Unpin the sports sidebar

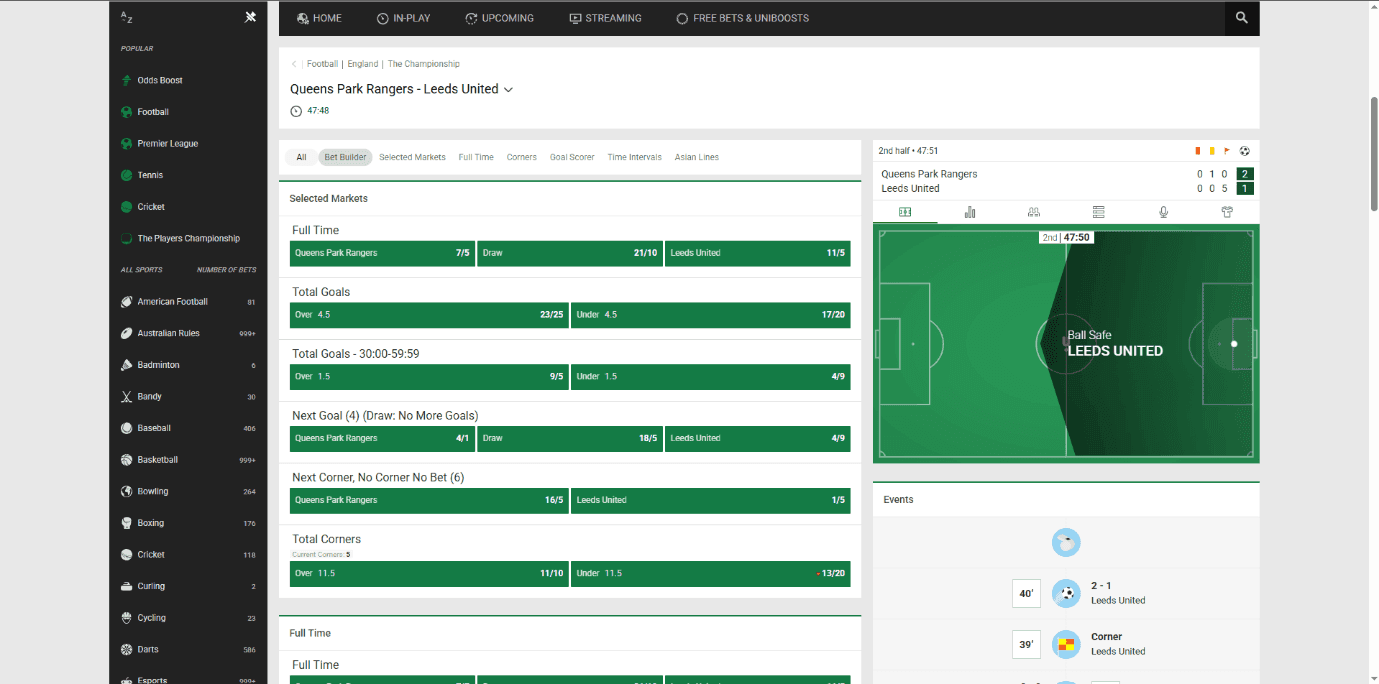coord(250,16)
